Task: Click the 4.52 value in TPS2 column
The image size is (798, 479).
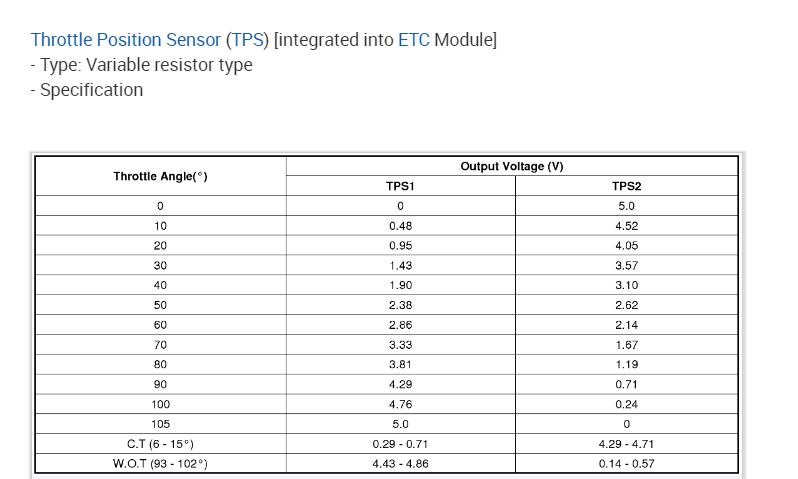Action: [x=626, y=226]
